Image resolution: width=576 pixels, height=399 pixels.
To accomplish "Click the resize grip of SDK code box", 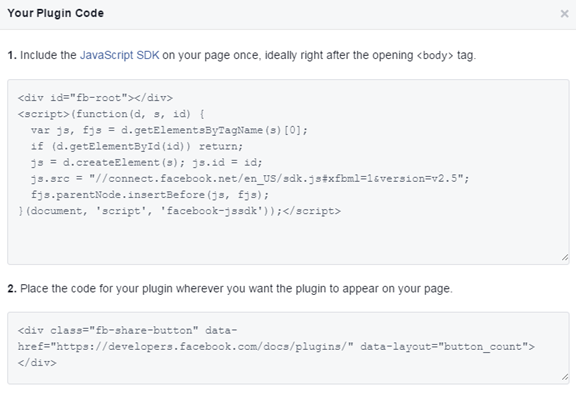I will click(x=565, y=258).
